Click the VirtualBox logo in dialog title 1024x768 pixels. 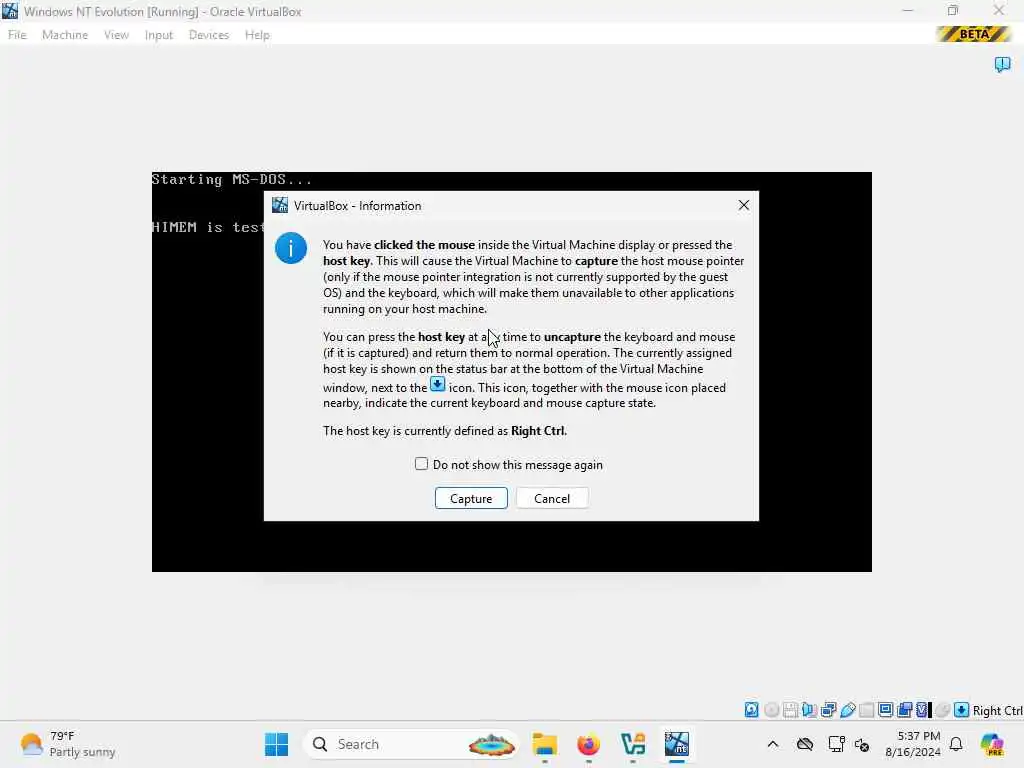(280, 205)
